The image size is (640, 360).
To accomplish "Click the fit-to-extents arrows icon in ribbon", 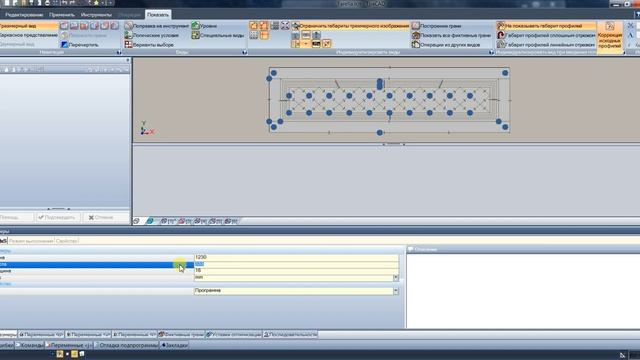I will [285, 26].
